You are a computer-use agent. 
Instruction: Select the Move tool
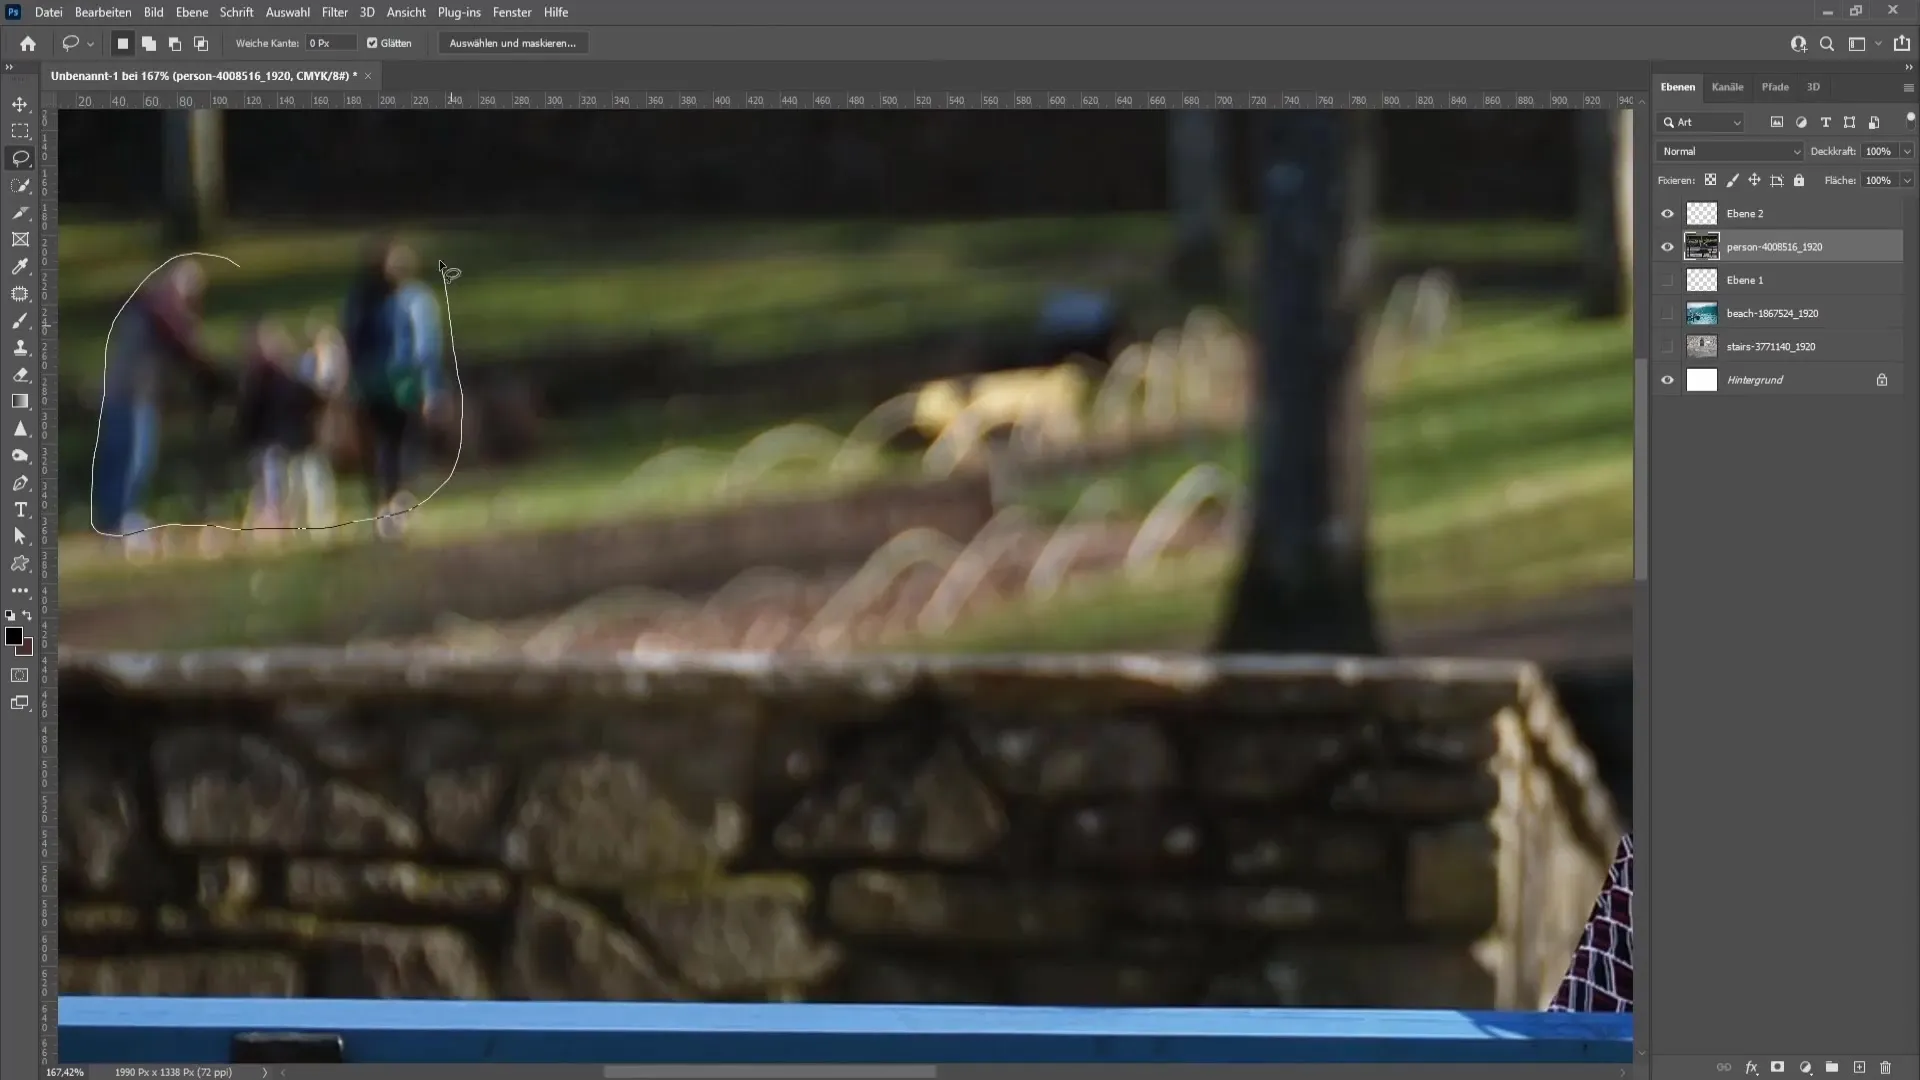click(20, 103)
